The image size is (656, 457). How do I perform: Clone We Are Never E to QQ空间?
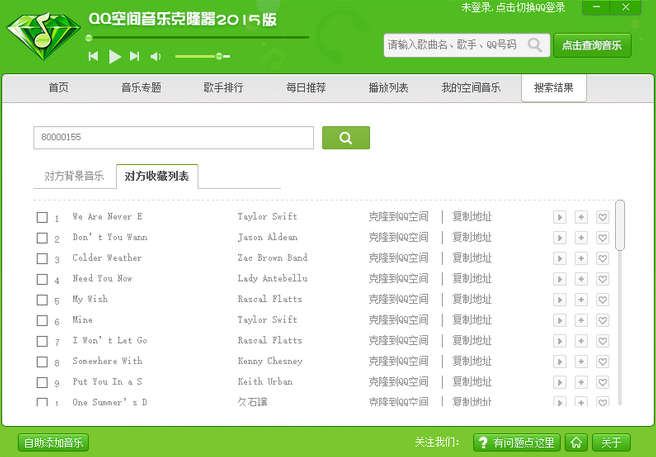click(x=398, y=217)
